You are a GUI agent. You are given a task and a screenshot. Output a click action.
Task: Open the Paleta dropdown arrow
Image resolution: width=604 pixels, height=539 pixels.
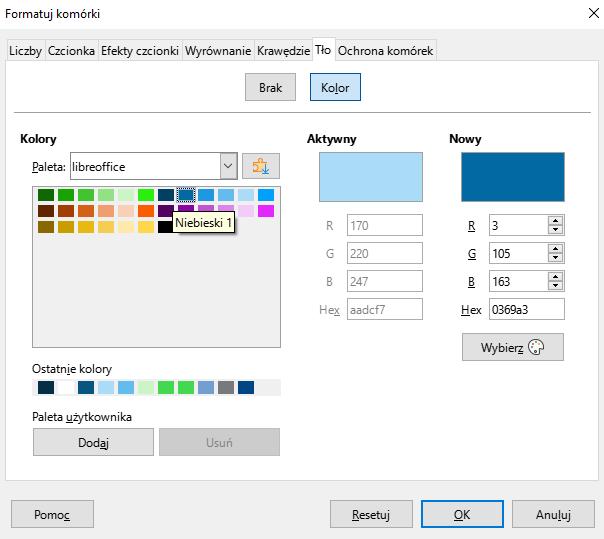click(228, 166)
